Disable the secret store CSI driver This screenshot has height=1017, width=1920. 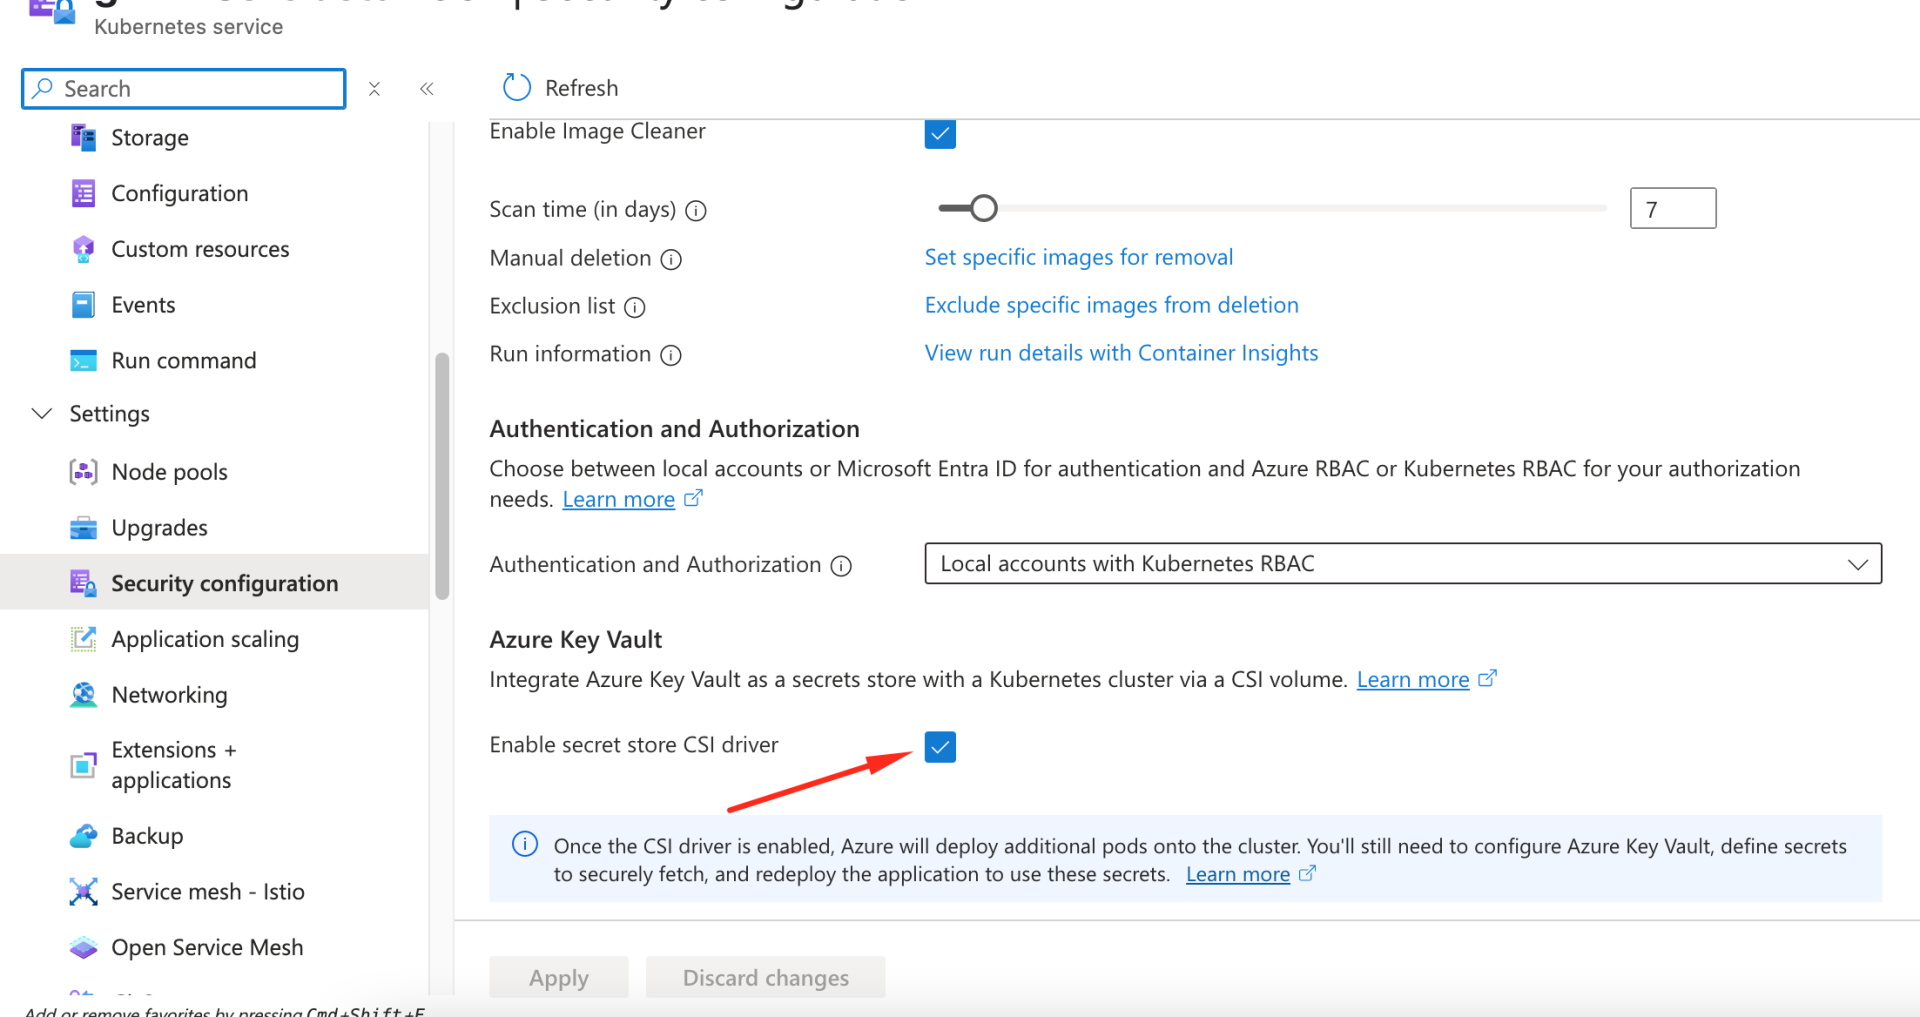point(939,746)
